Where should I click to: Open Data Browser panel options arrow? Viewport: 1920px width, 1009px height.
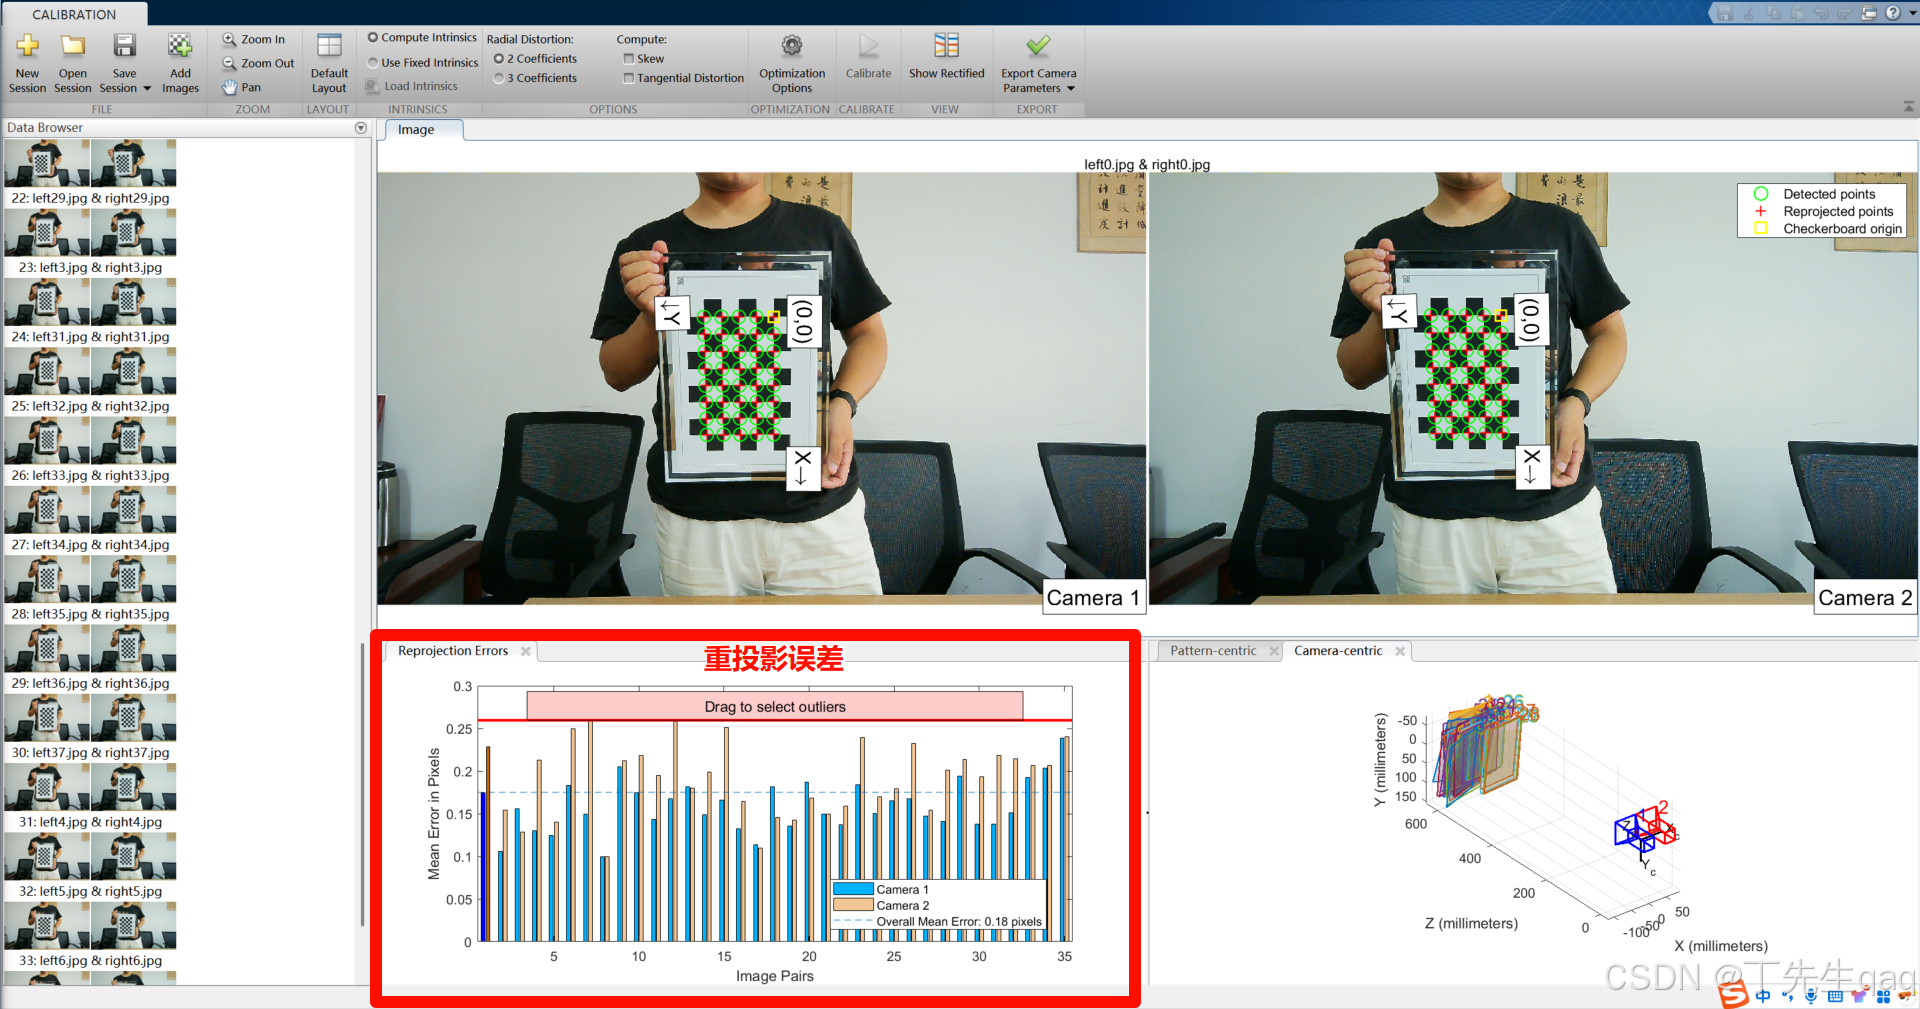(x=361, y=128)
